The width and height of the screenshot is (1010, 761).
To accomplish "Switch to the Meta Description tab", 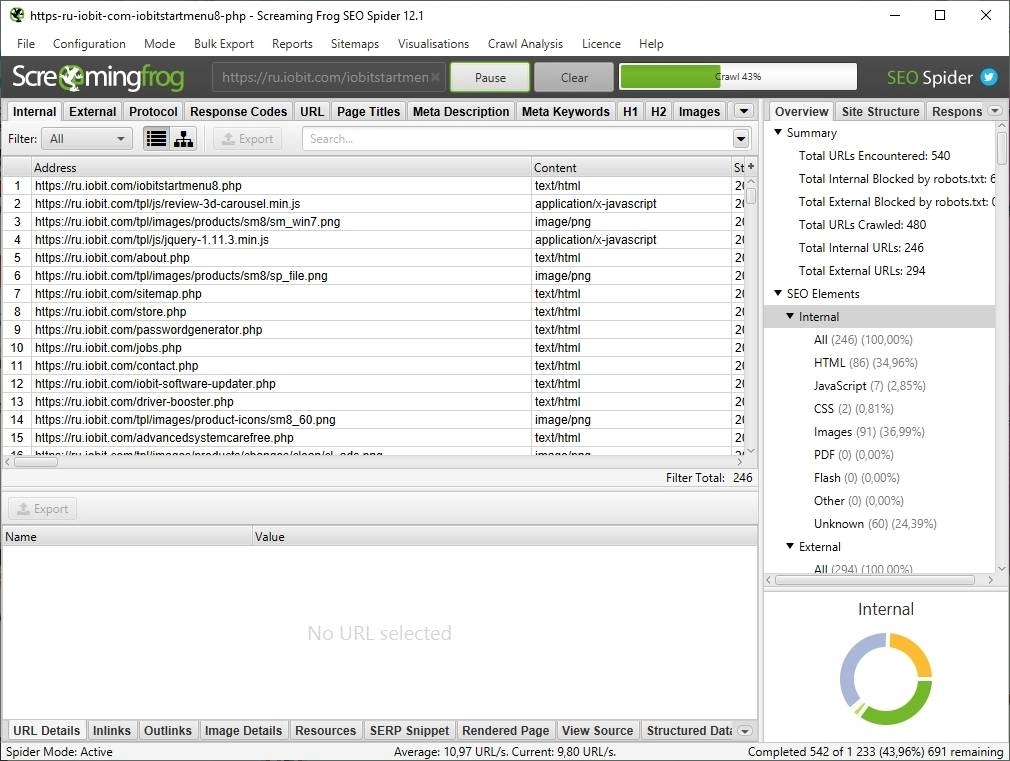I will (x=461, y=111).
